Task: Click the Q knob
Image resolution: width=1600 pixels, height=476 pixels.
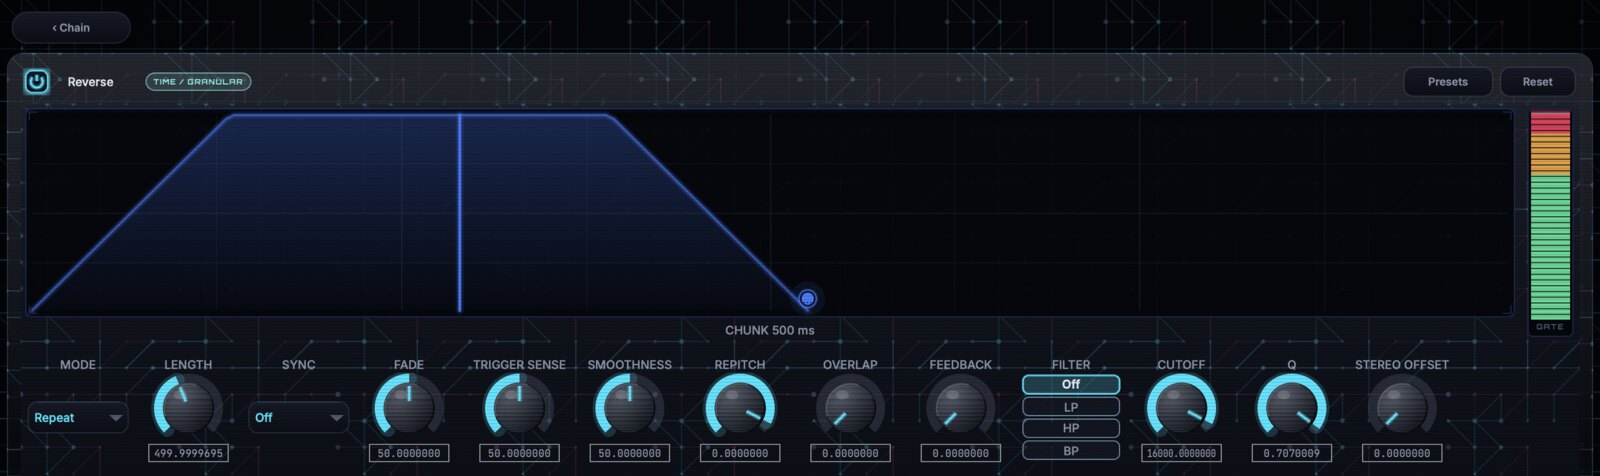Action: (1291, 408)
